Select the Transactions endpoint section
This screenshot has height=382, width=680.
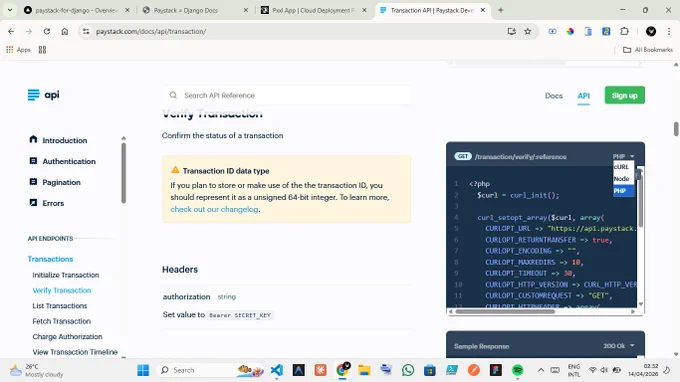[50, 259]
